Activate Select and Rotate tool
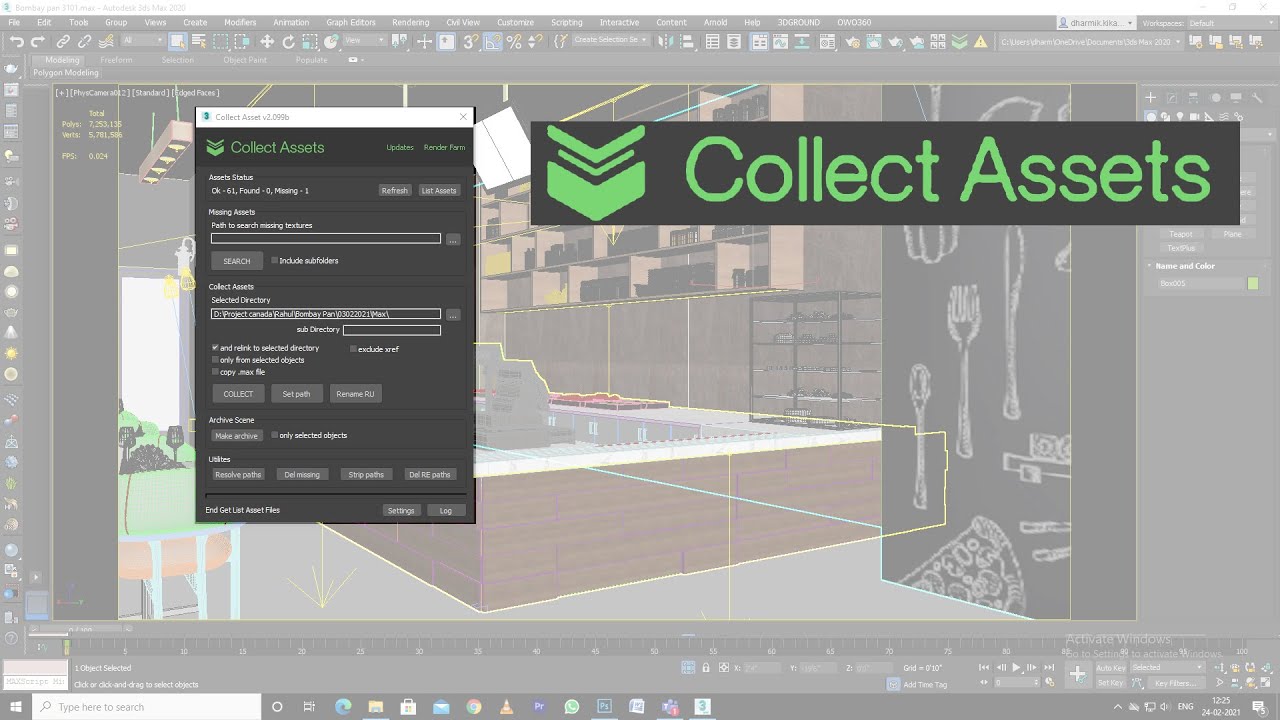The image size is (1280, 720). click(288, 41)
